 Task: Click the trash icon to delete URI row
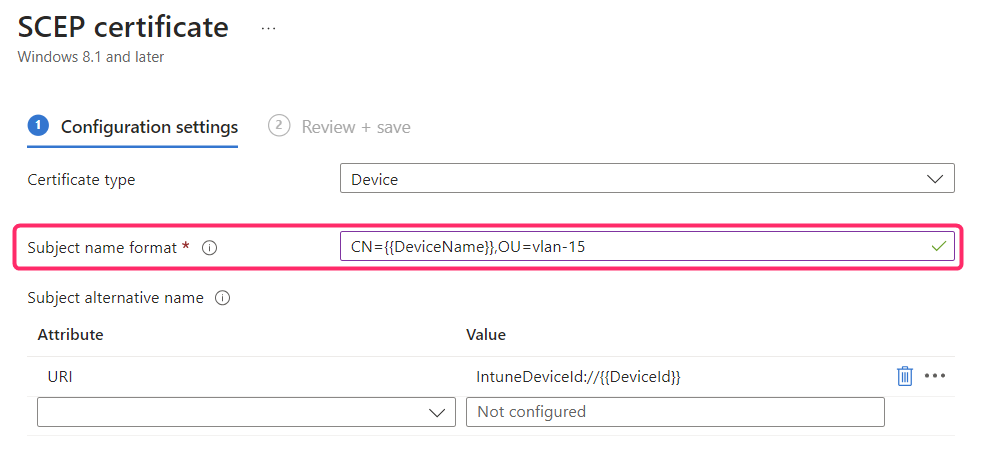click(904, 376)
